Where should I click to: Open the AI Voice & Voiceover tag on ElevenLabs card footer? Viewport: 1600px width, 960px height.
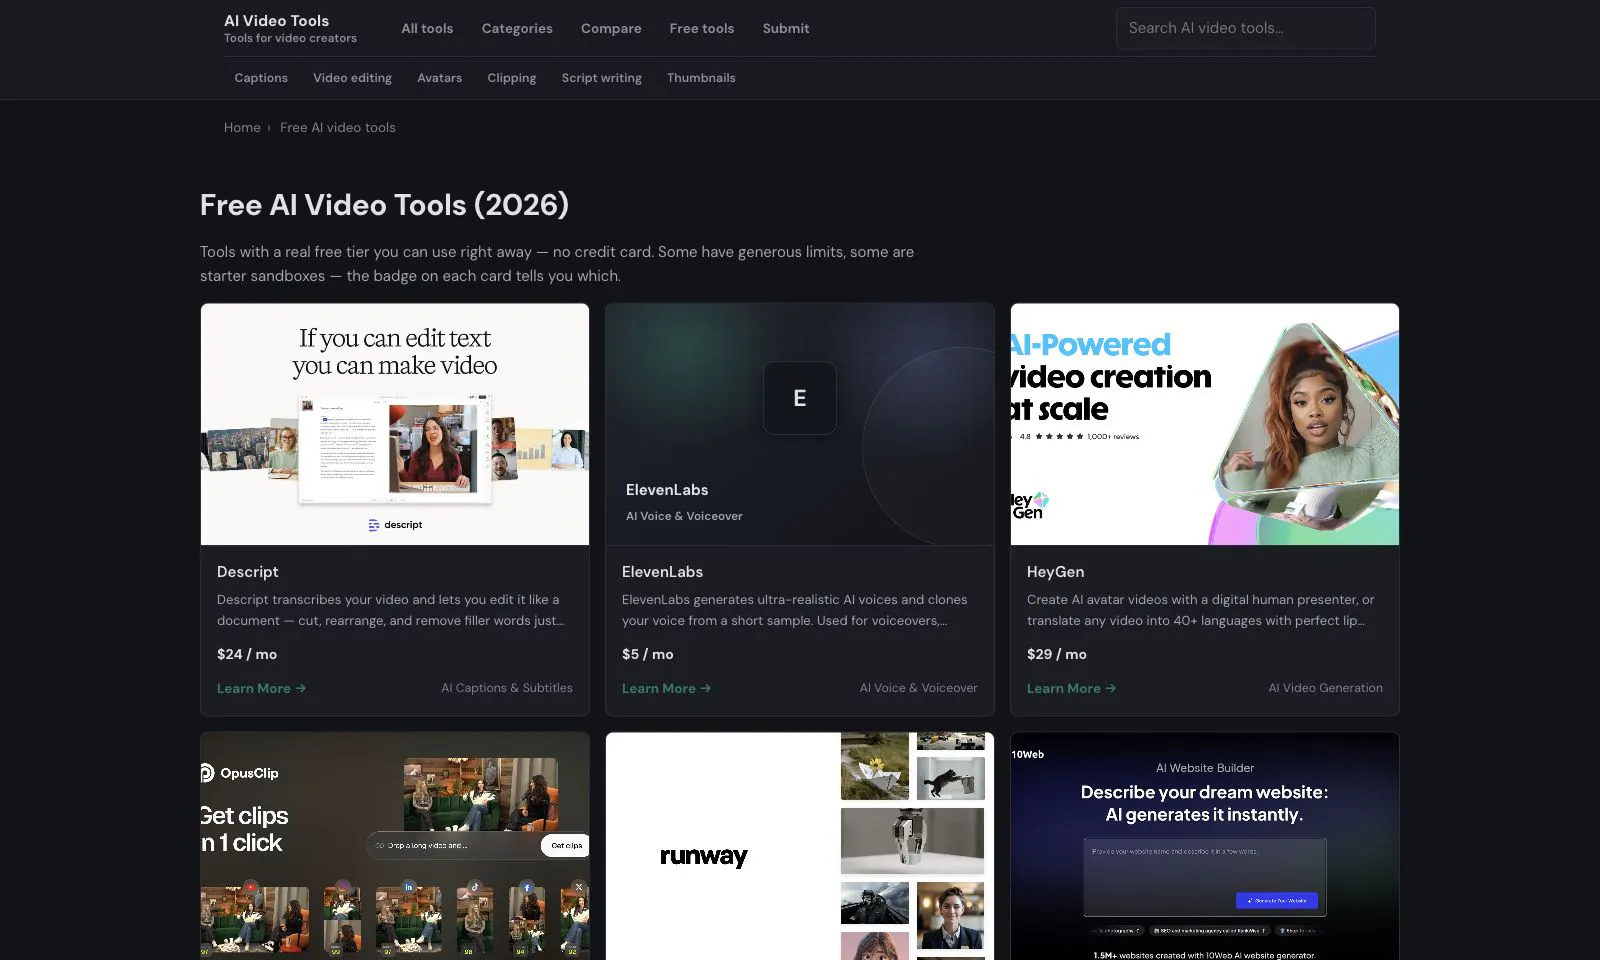click(x=919, y=688)
